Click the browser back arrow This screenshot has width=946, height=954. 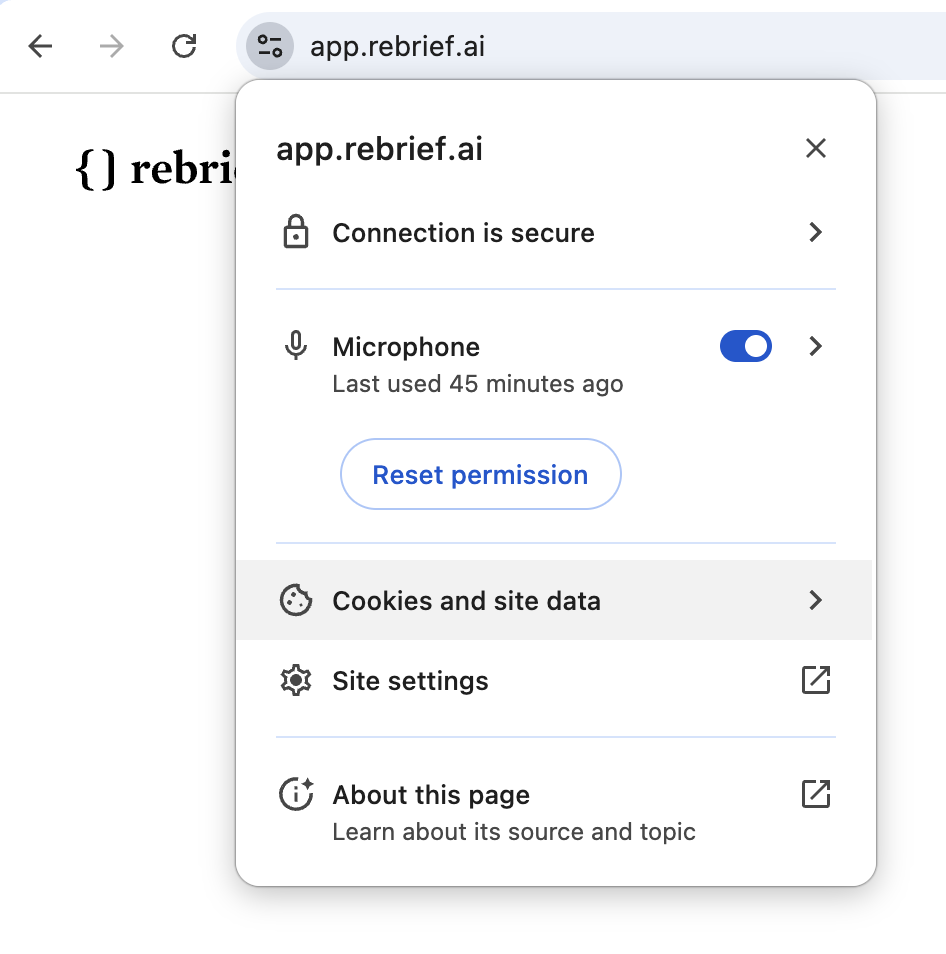(40, 46)
